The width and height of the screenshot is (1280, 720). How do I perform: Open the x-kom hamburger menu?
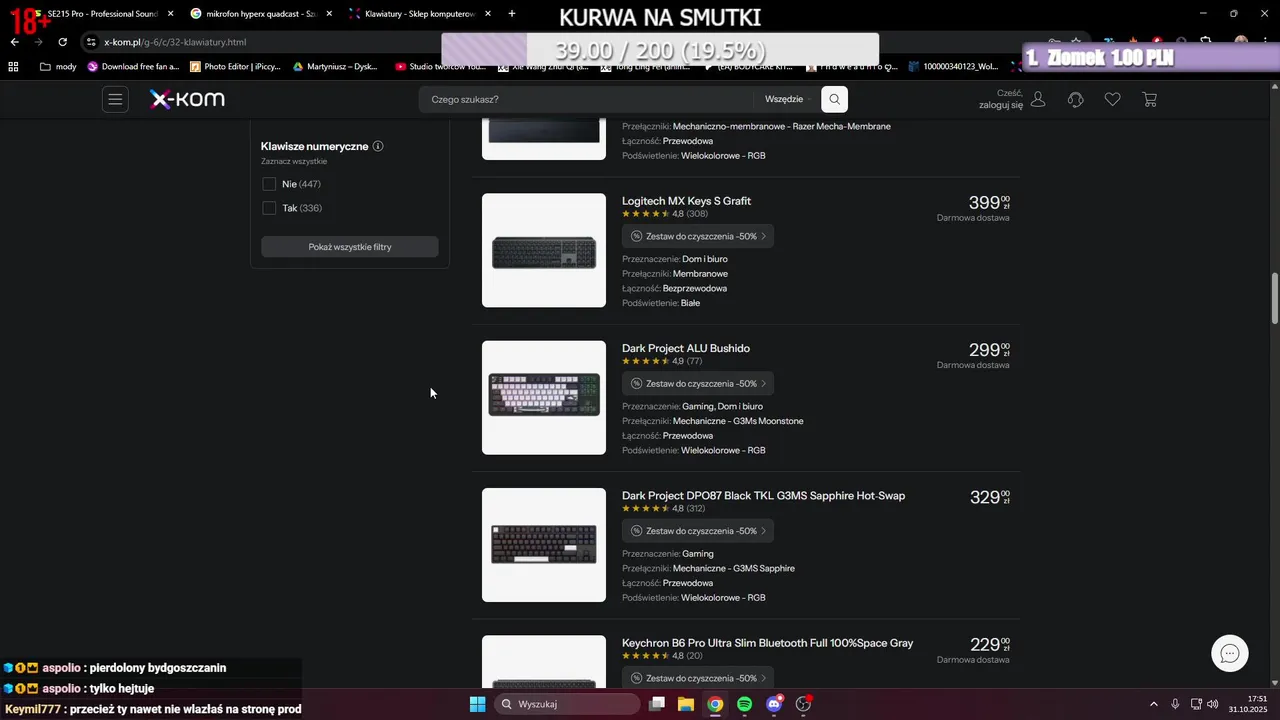point(115,99)
